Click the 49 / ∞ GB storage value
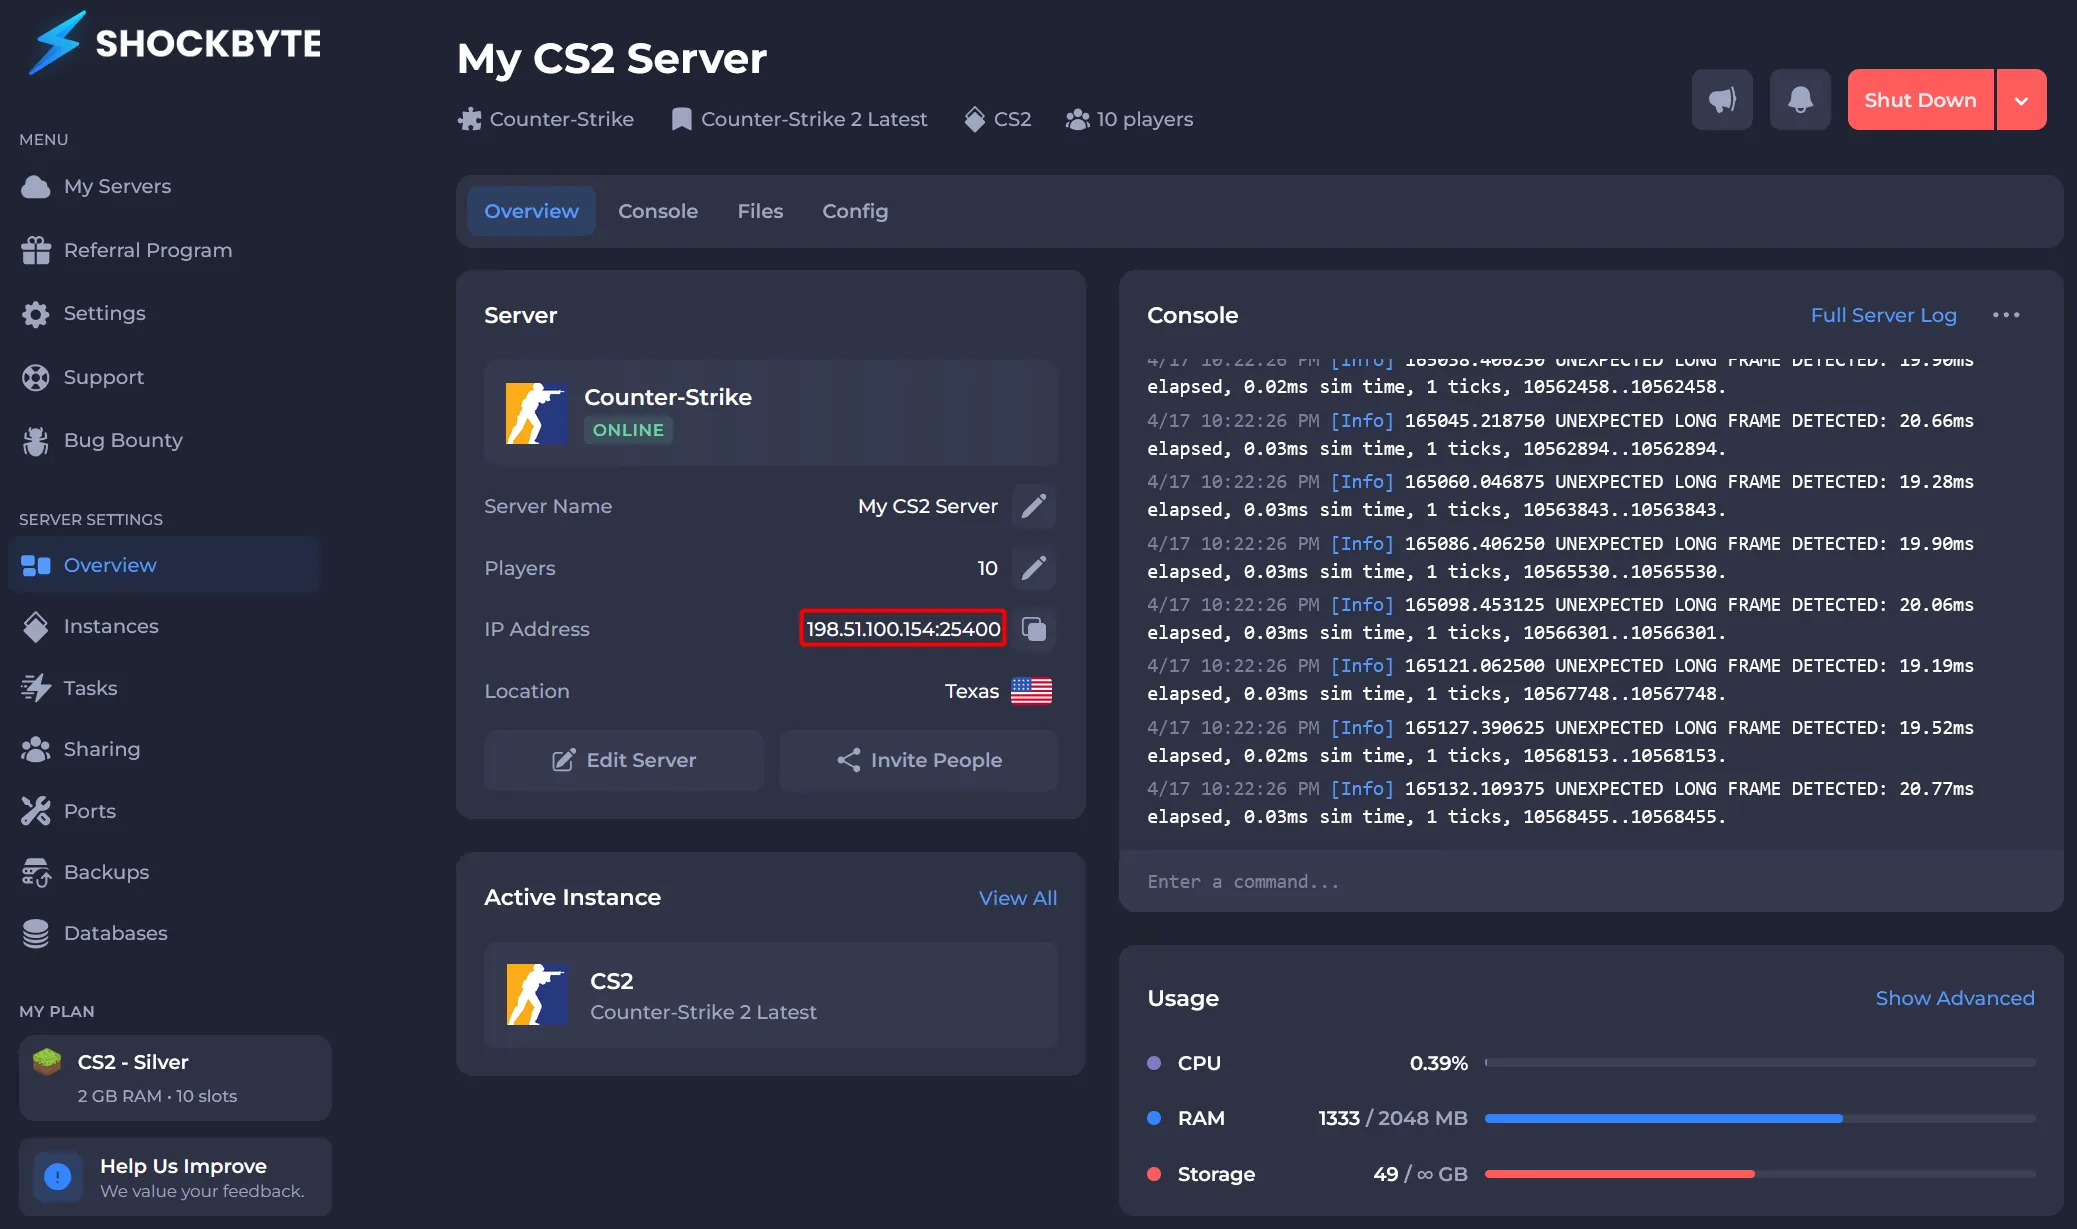The height and width of the screenshot is (1229, 2077). click(1420, 1174)
